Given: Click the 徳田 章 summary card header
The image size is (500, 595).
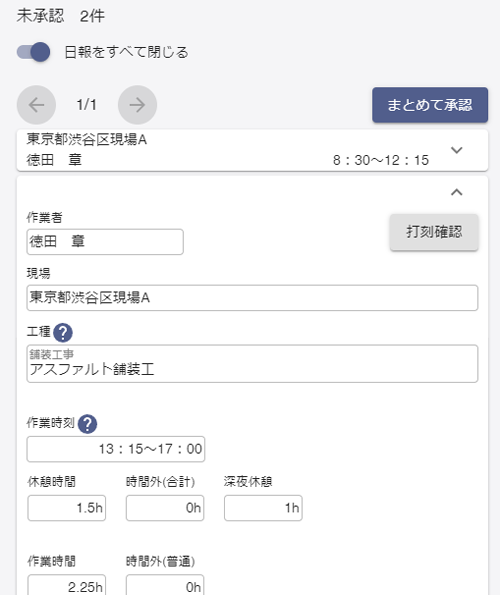Looking at the screenshot, I should 252,150.
